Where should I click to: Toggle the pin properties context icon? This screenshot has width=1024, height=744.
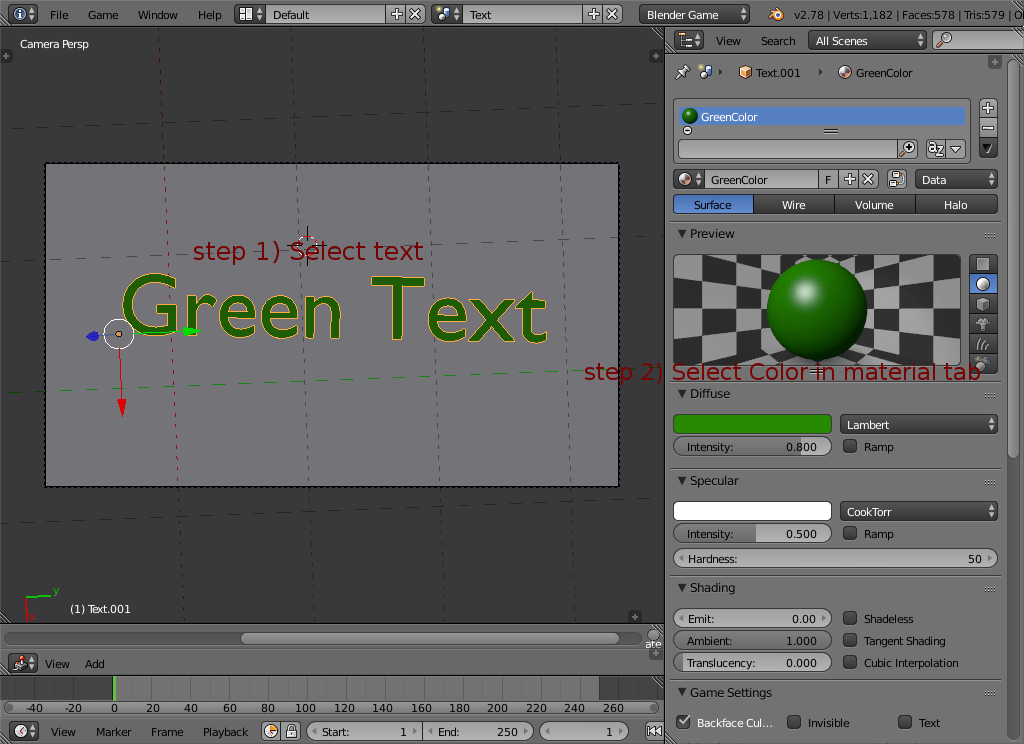[682, 73]
